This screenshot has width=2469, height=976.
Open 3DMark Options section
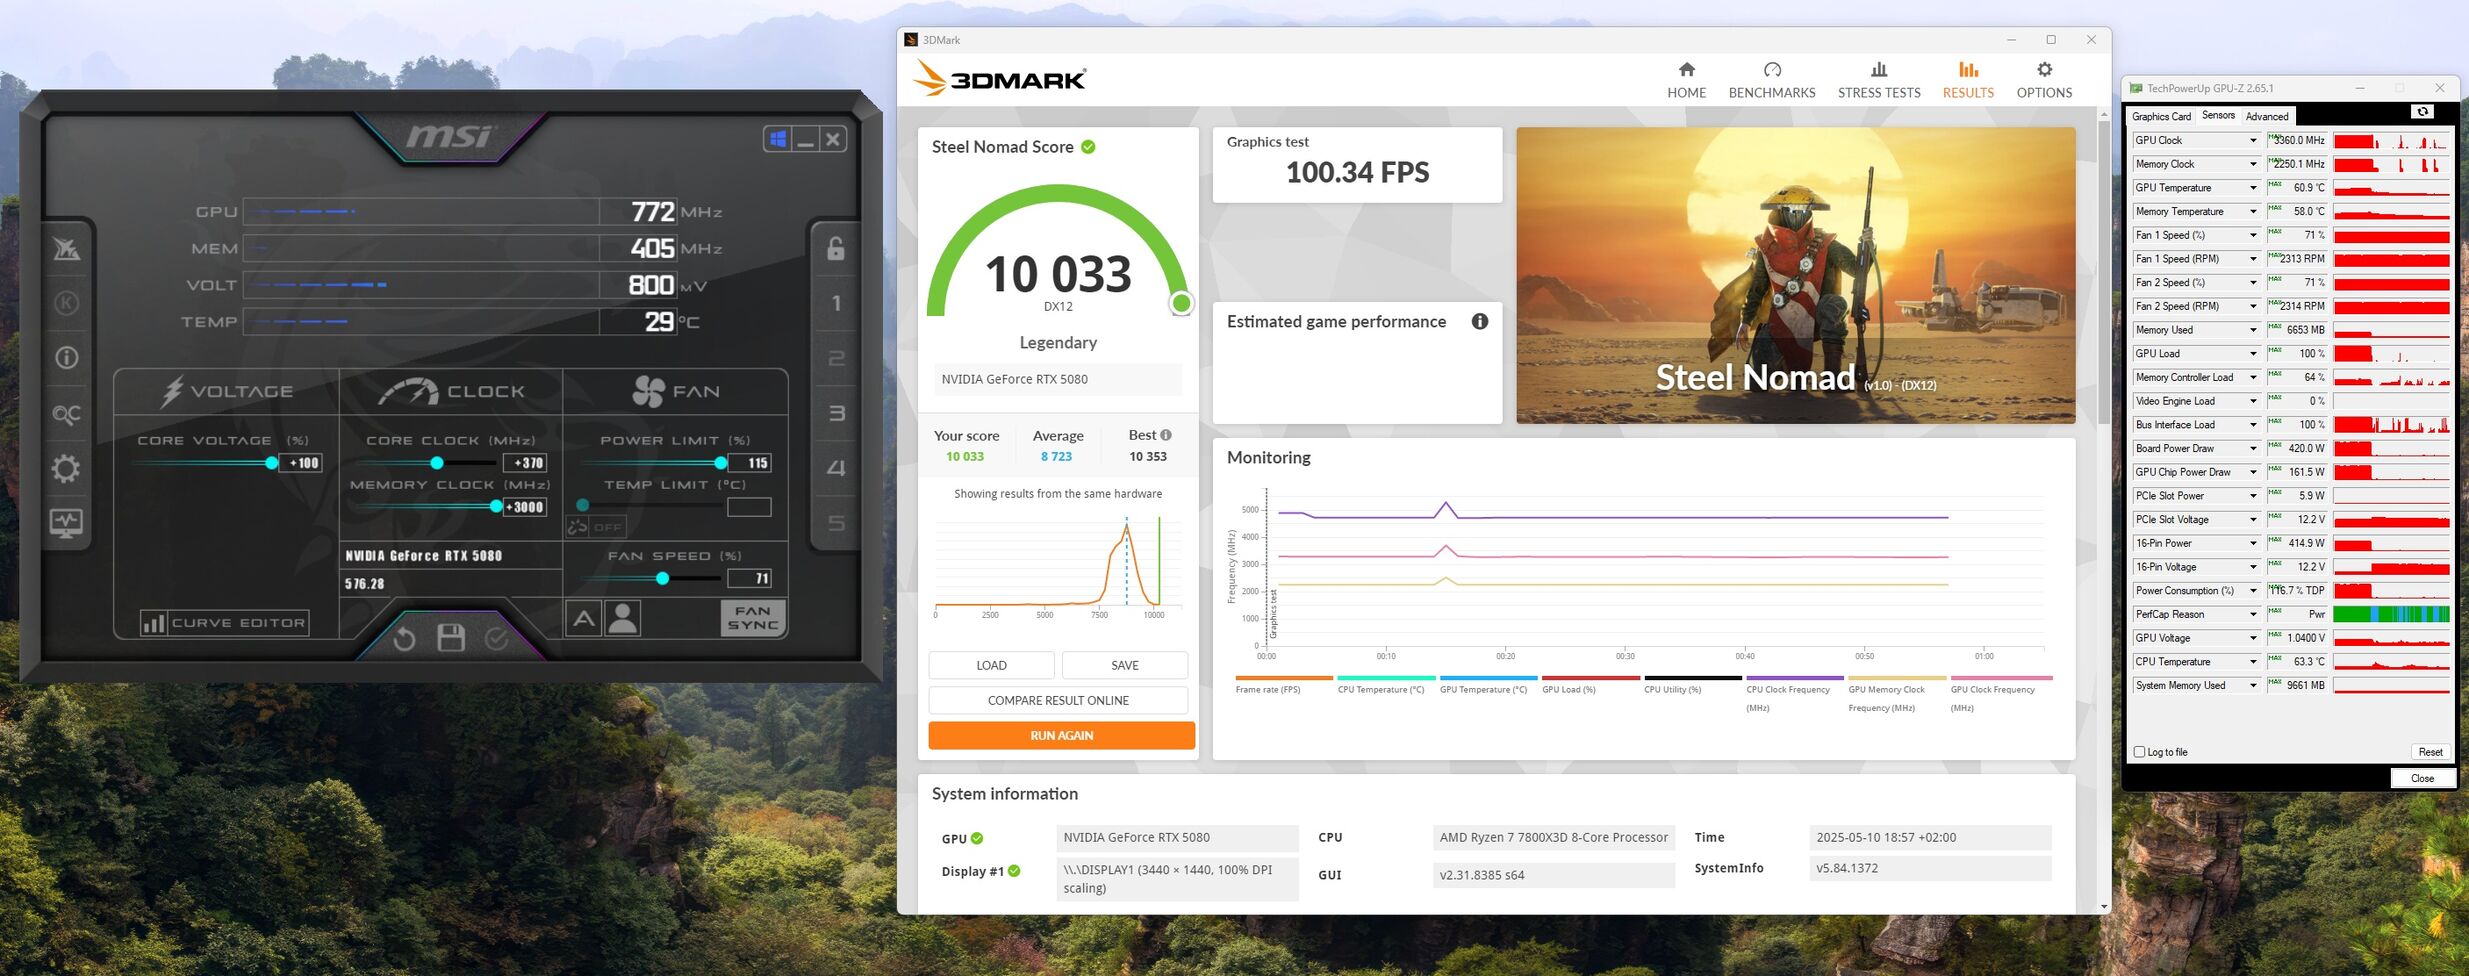click(2044, 80)
